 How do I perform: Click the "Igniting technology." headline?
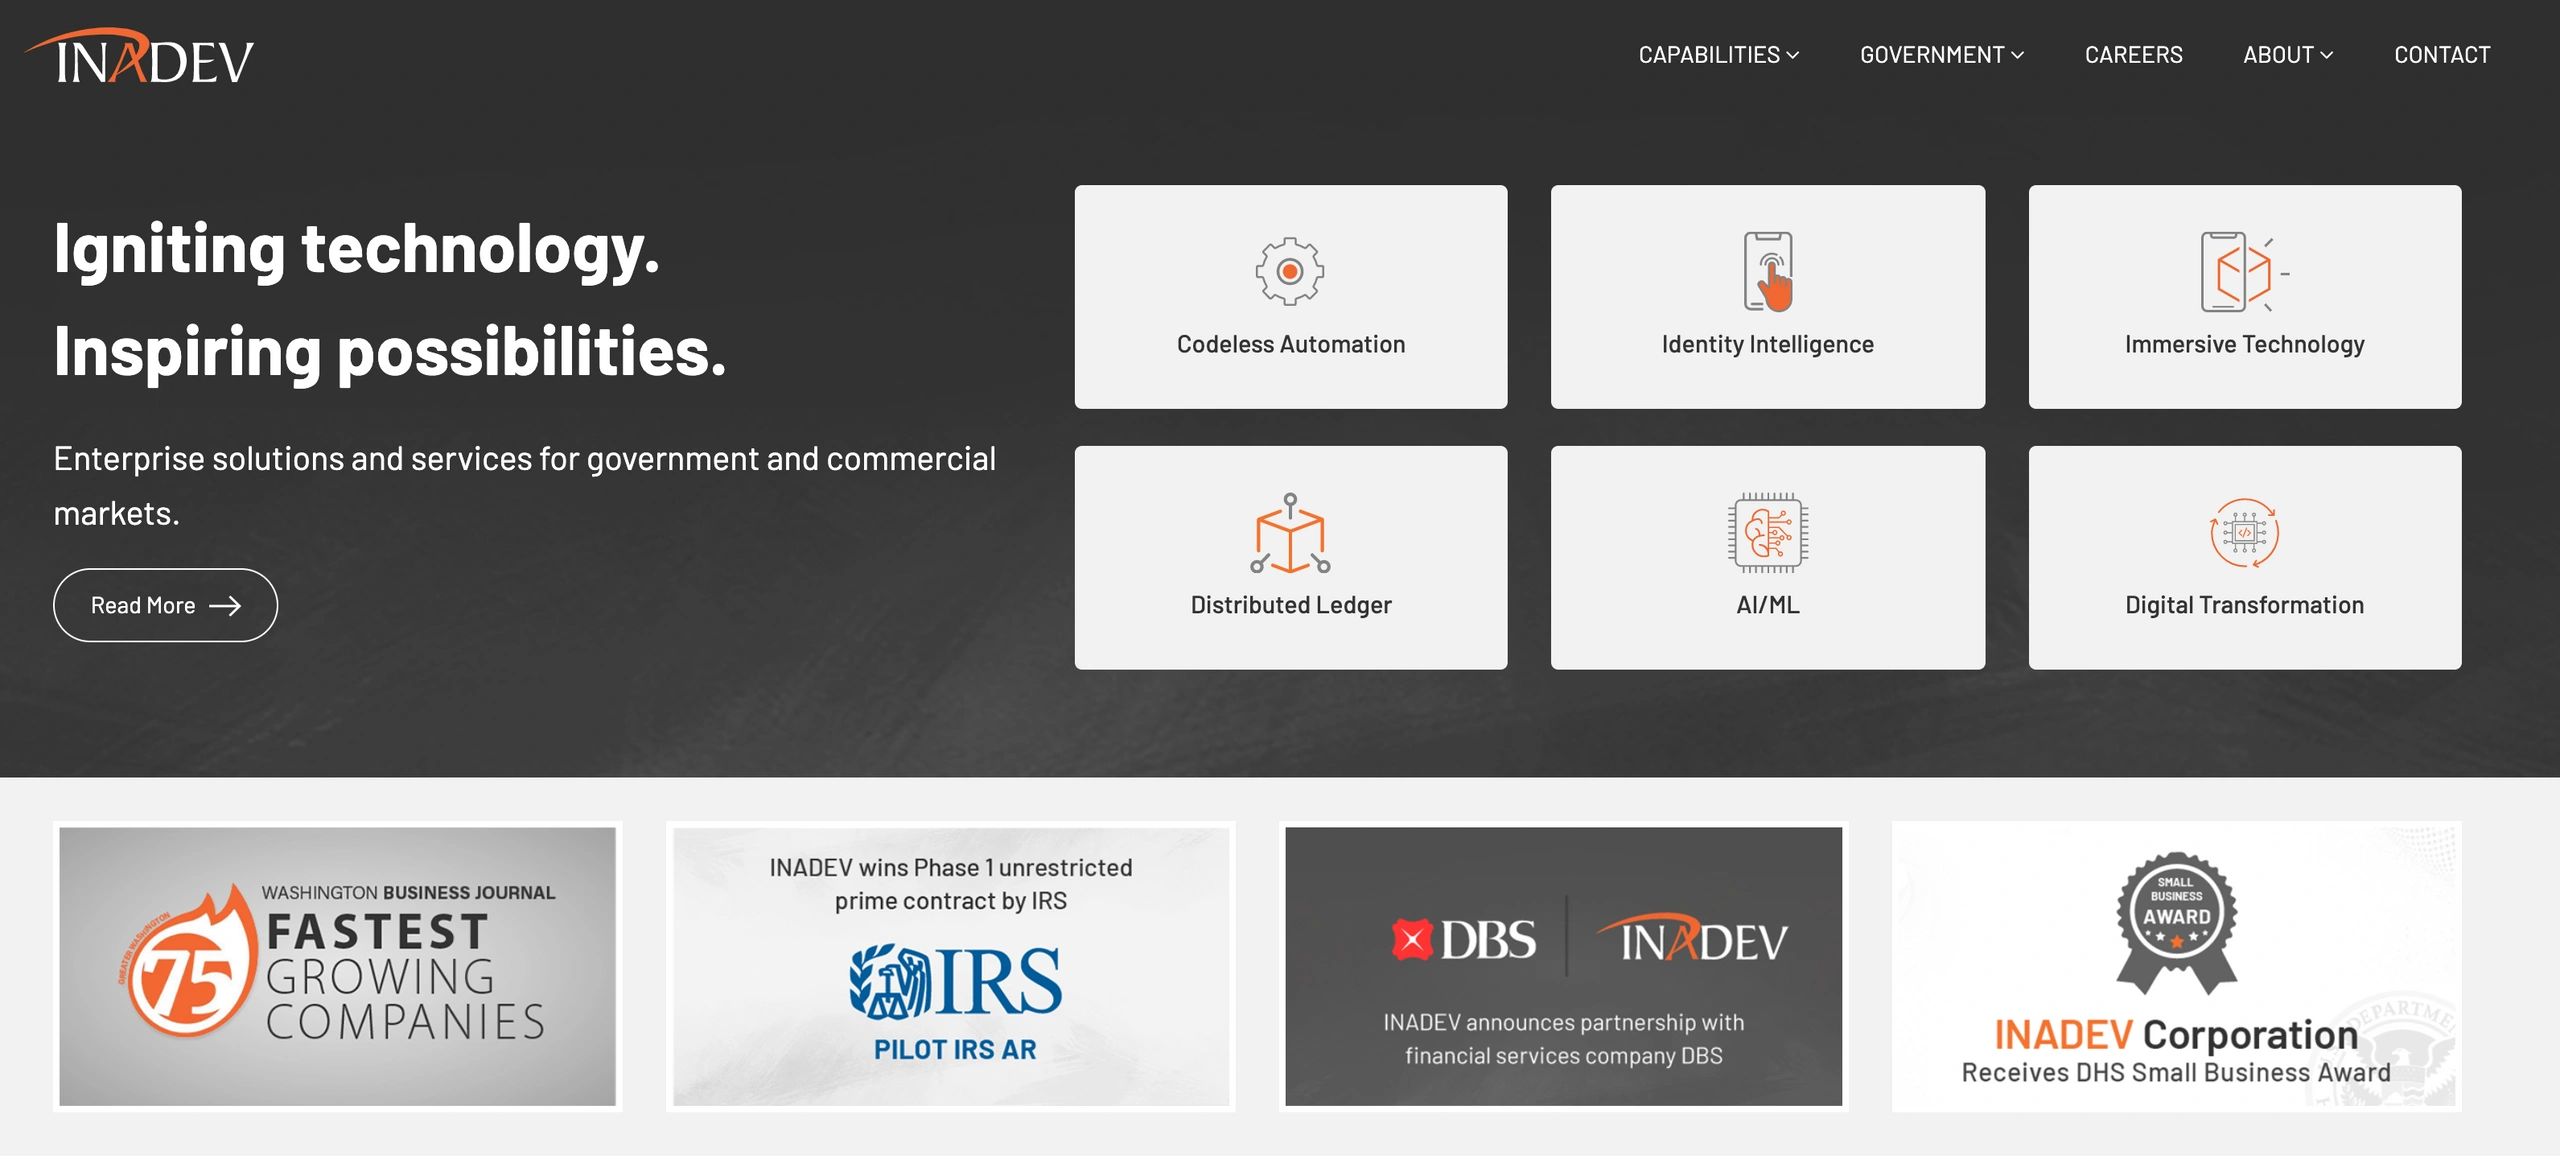coord(357,249)
